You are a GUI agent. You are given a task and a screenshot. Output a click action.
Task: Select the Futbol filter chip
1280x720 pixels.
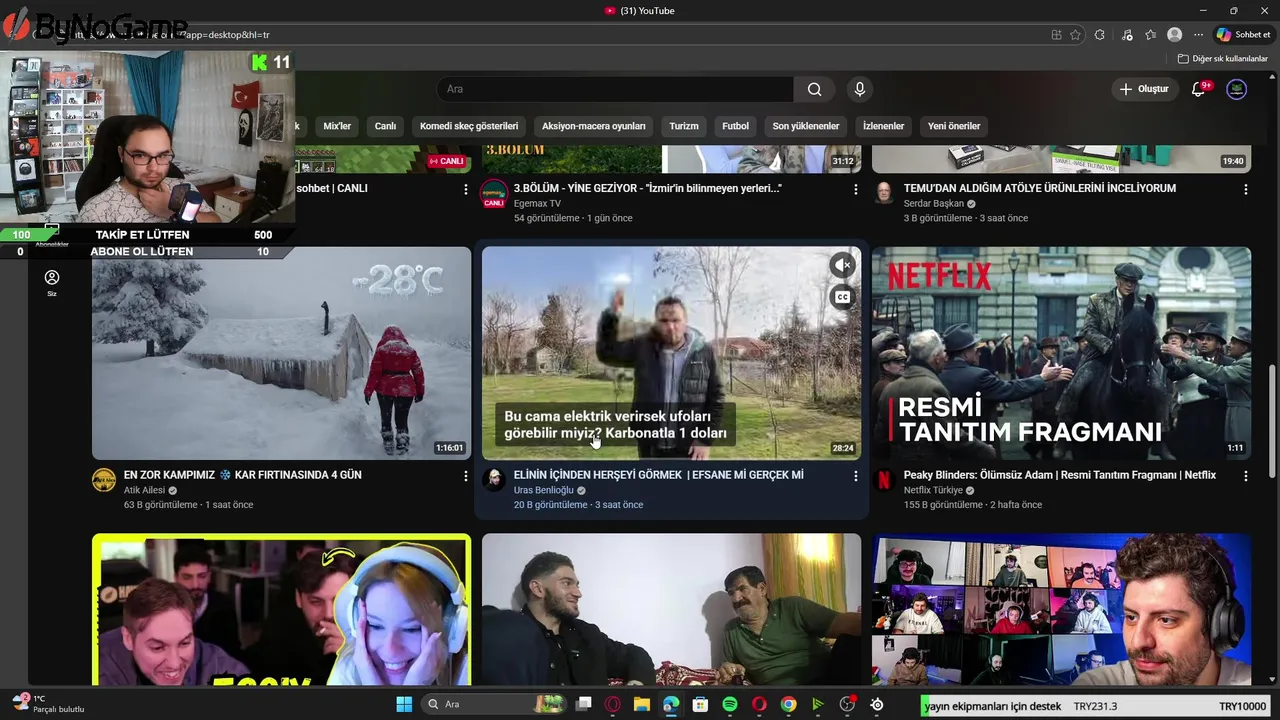735,126
